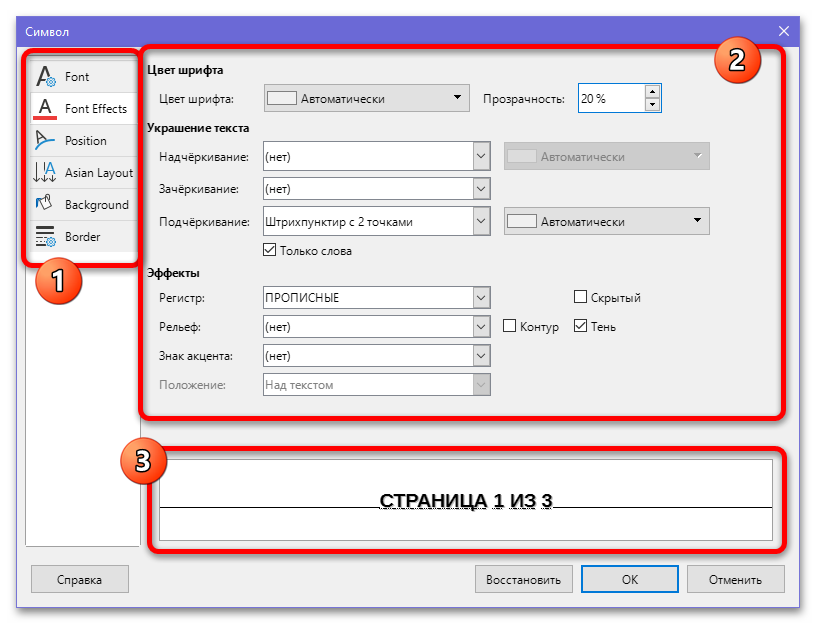Expand the 'Зачёркивание' dropdown
The image size is (816, 624).
point(481,188)
